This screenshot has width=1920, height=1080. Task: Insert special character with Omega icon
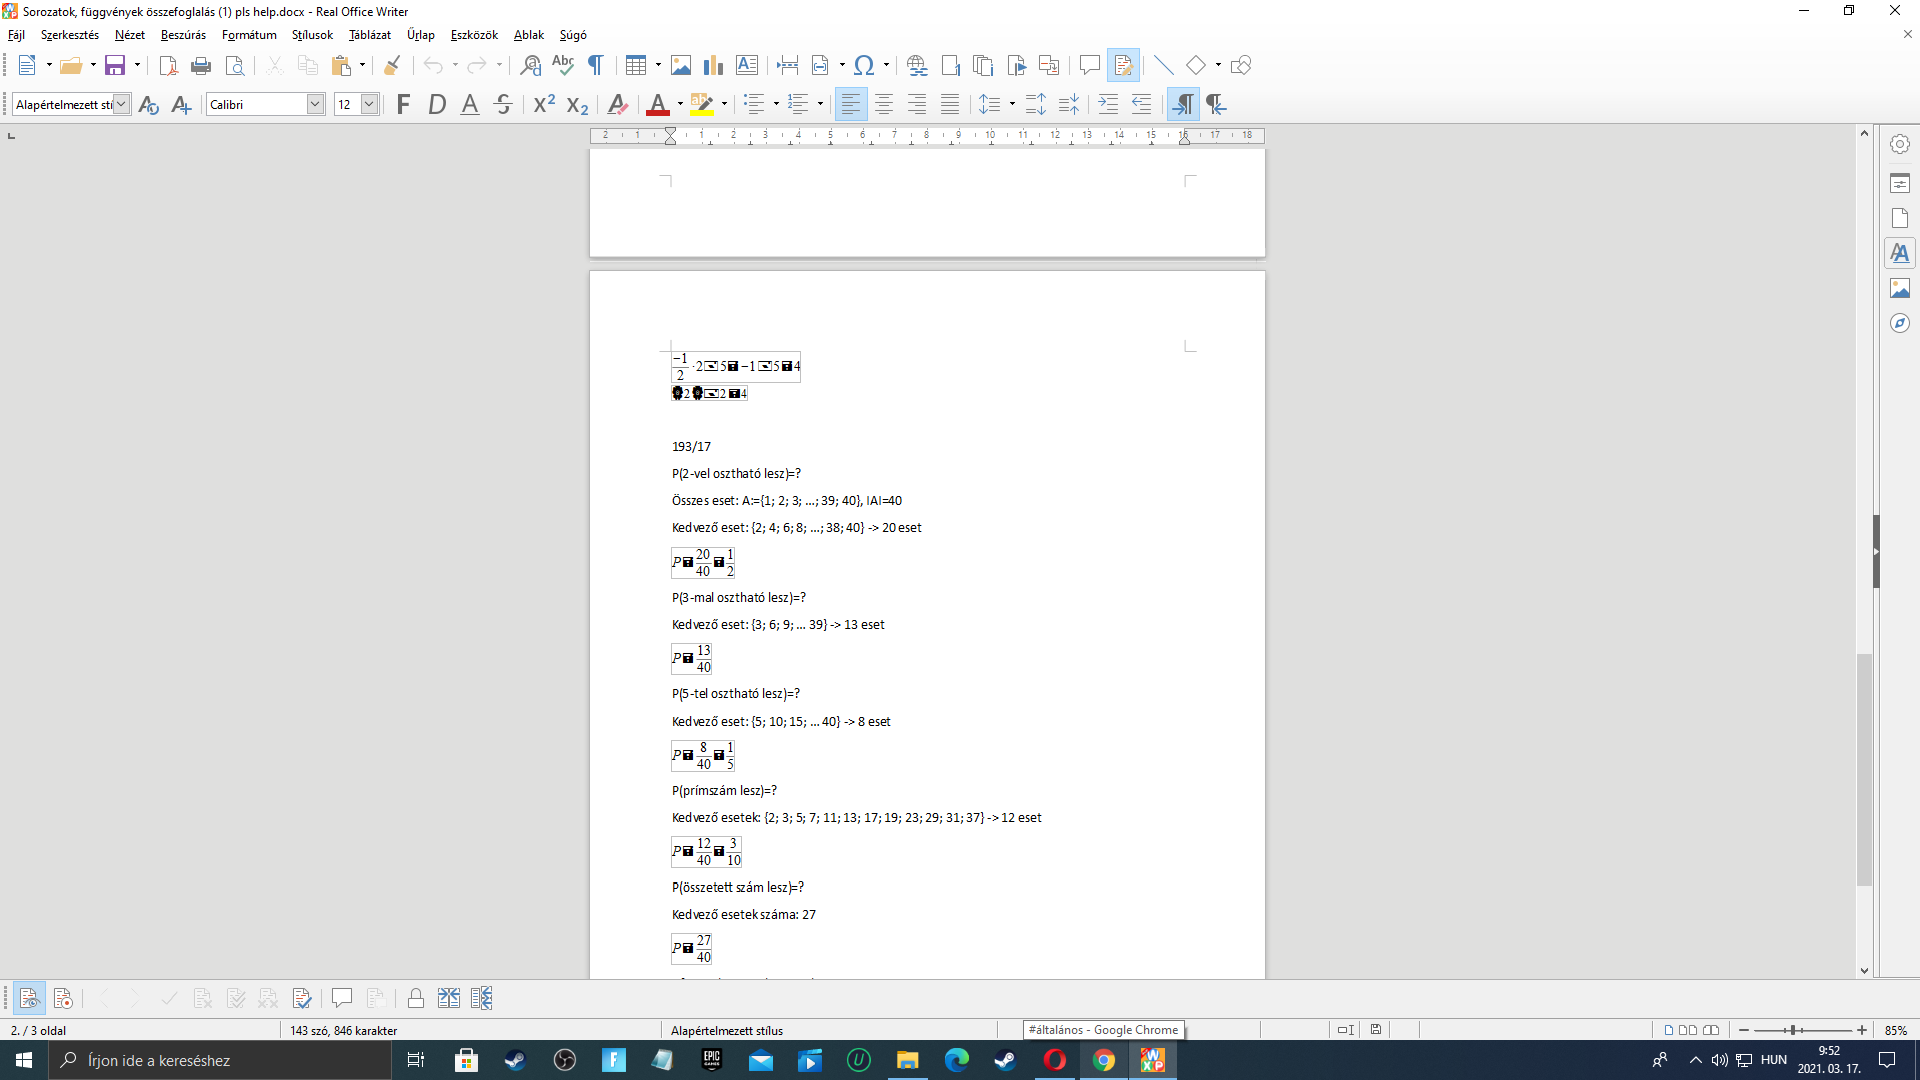coord(864,66)
